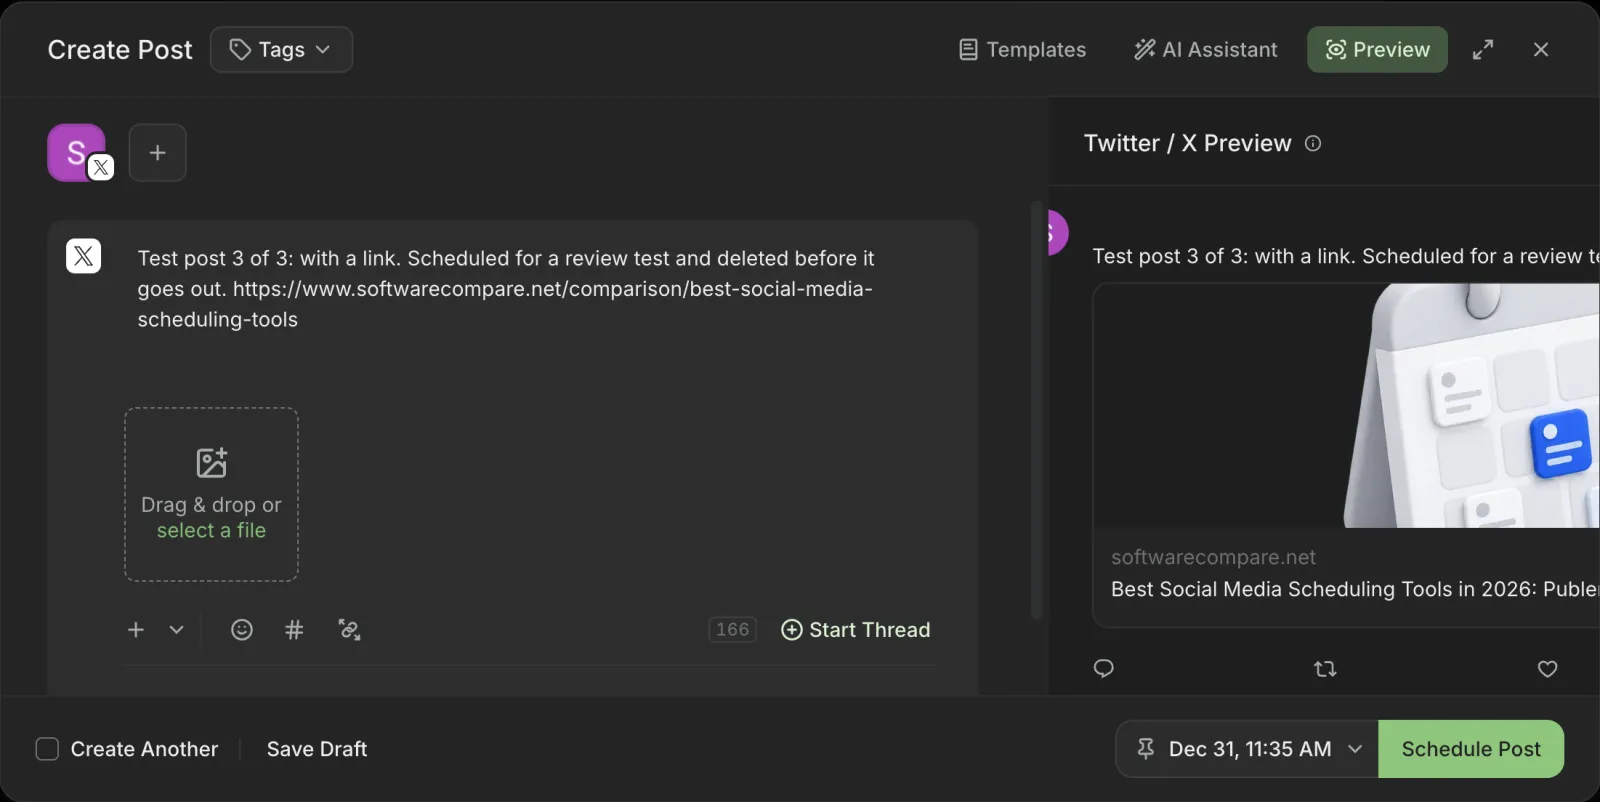Select the purple S account avatar
The height and width of the screenshot is (802, 1600).
tap(78, 153)
